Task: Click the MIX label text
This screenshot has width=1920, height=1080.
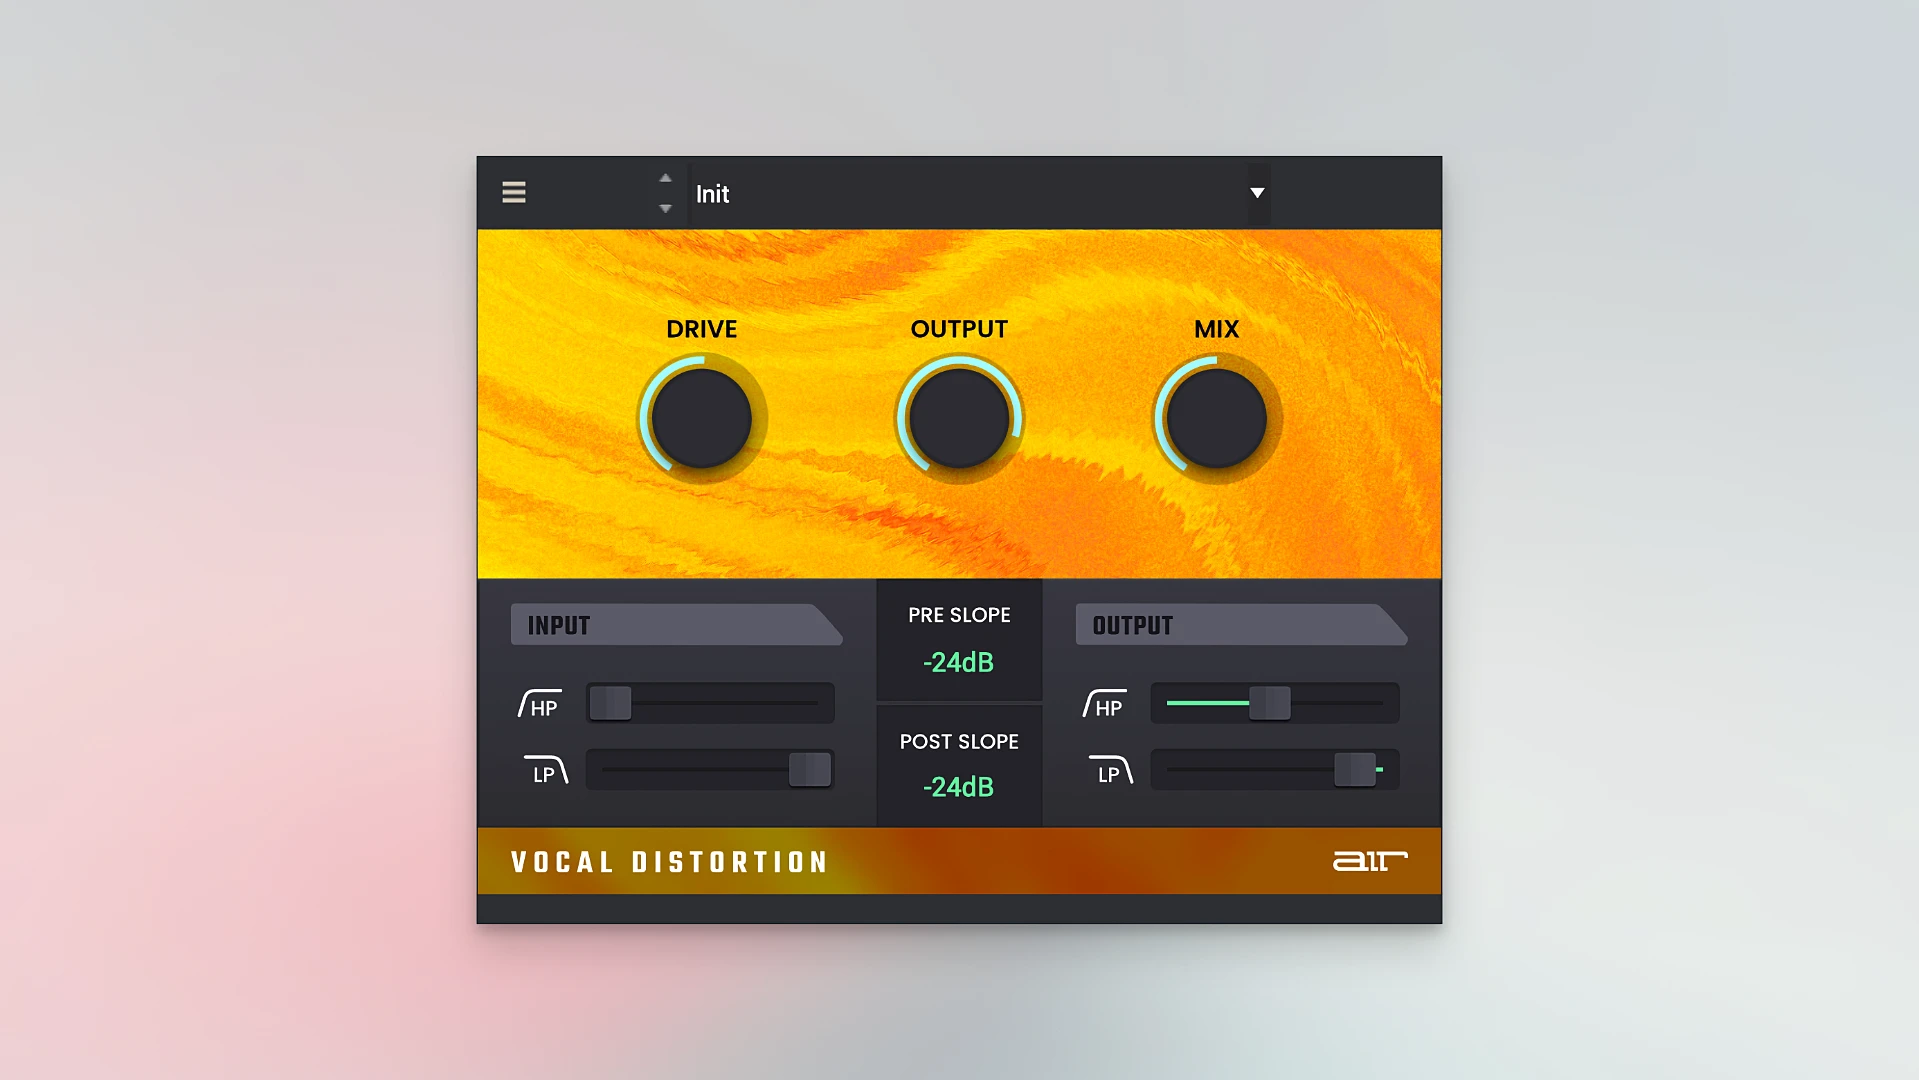Action: click(x=1217, y=329)
